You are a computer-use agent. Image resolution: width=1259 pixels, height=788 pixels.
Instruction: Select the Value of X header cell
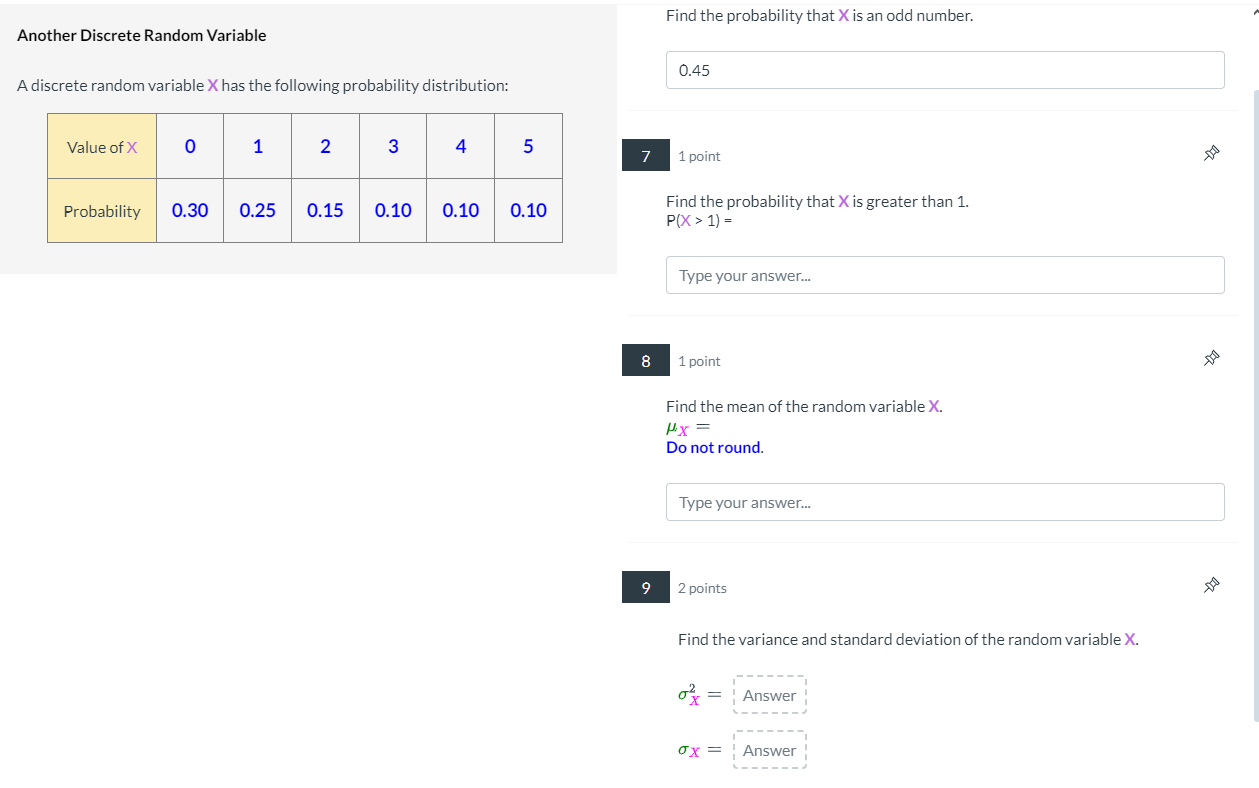(101, 145)
